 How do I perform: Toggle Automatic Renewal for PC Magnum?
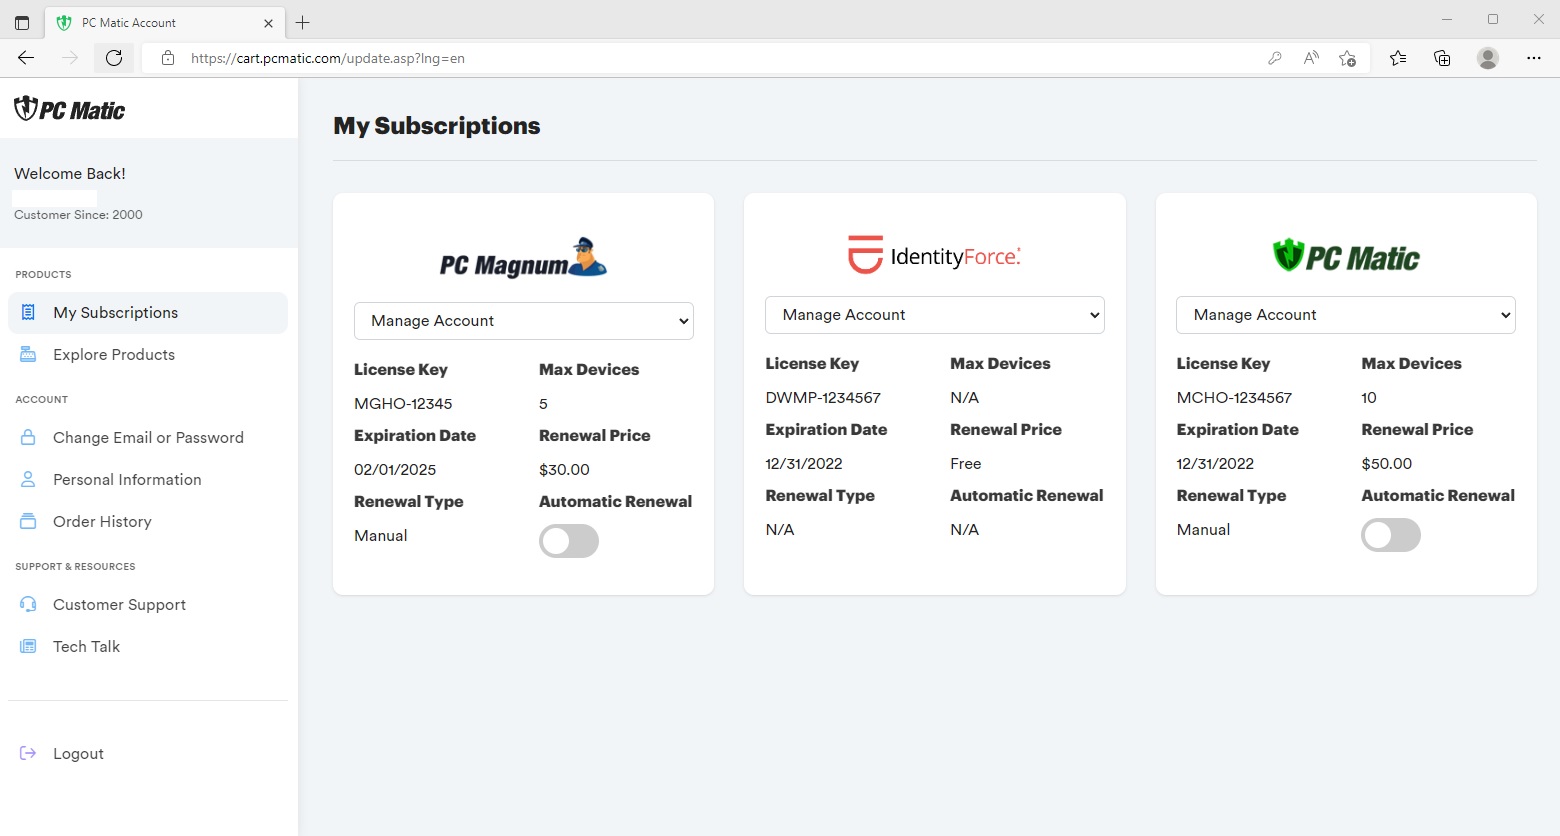pos(569,541)
